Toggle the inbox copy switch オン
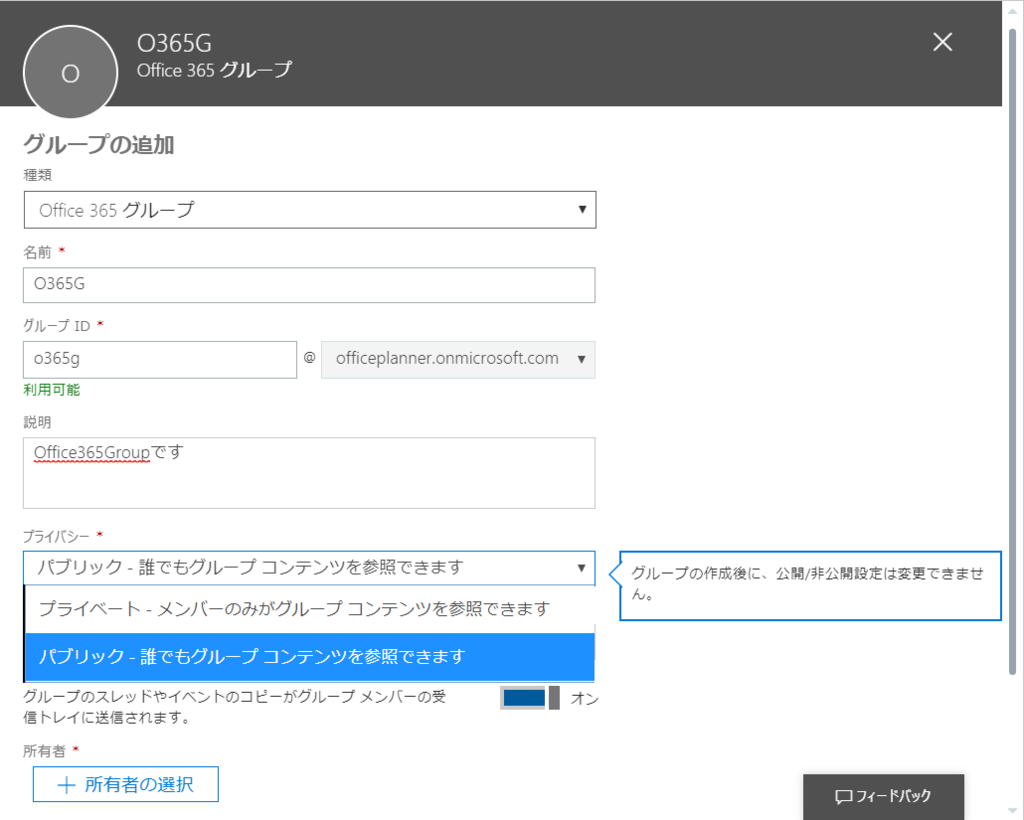The width and height of the screenshot is (1024, 820). point(530,698)
